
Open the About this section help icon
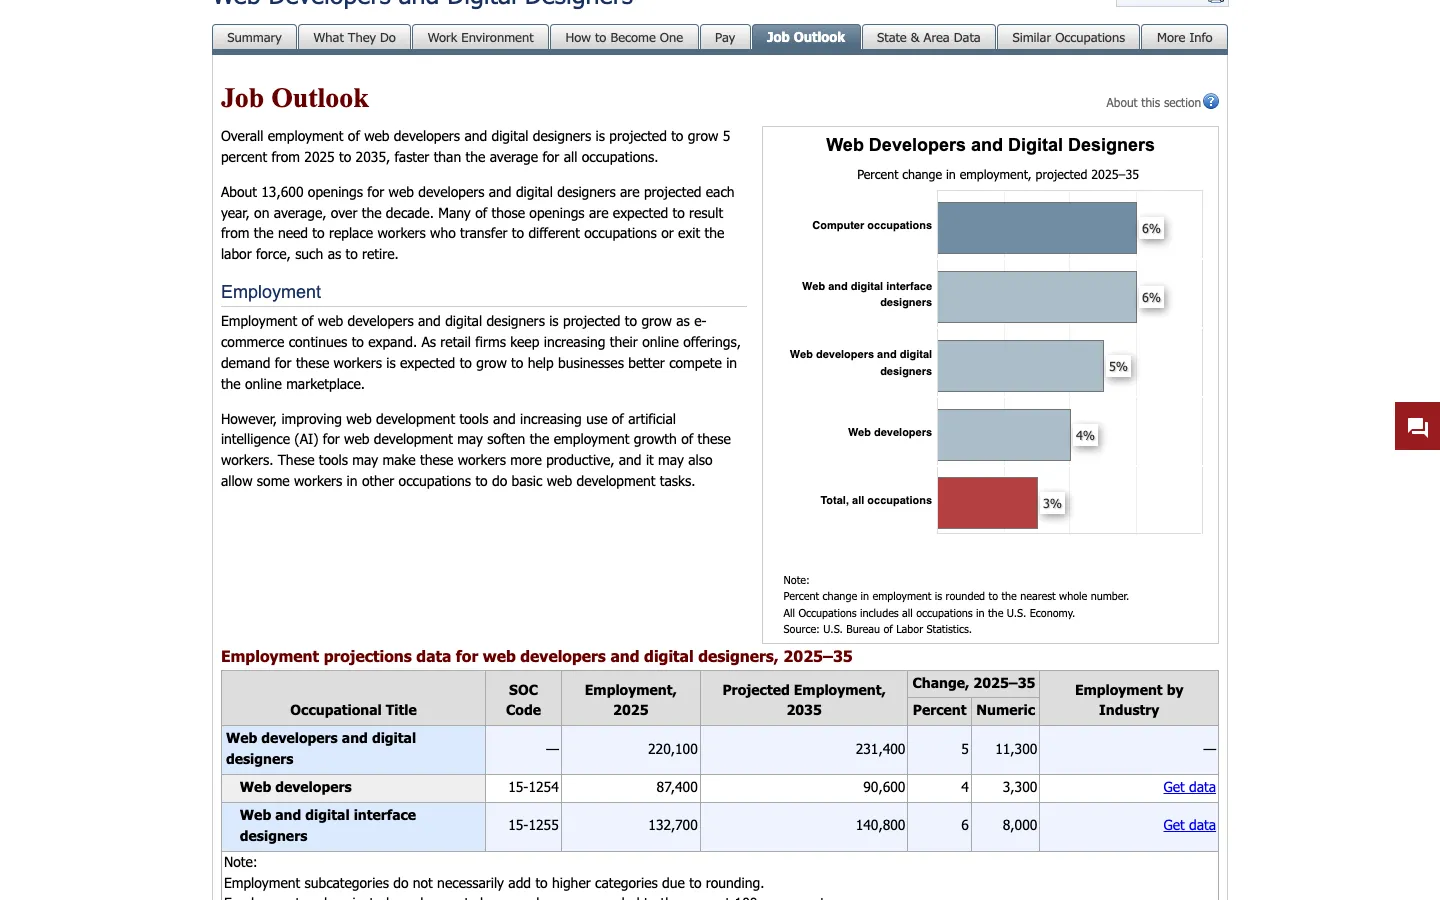pos(1211,102)
